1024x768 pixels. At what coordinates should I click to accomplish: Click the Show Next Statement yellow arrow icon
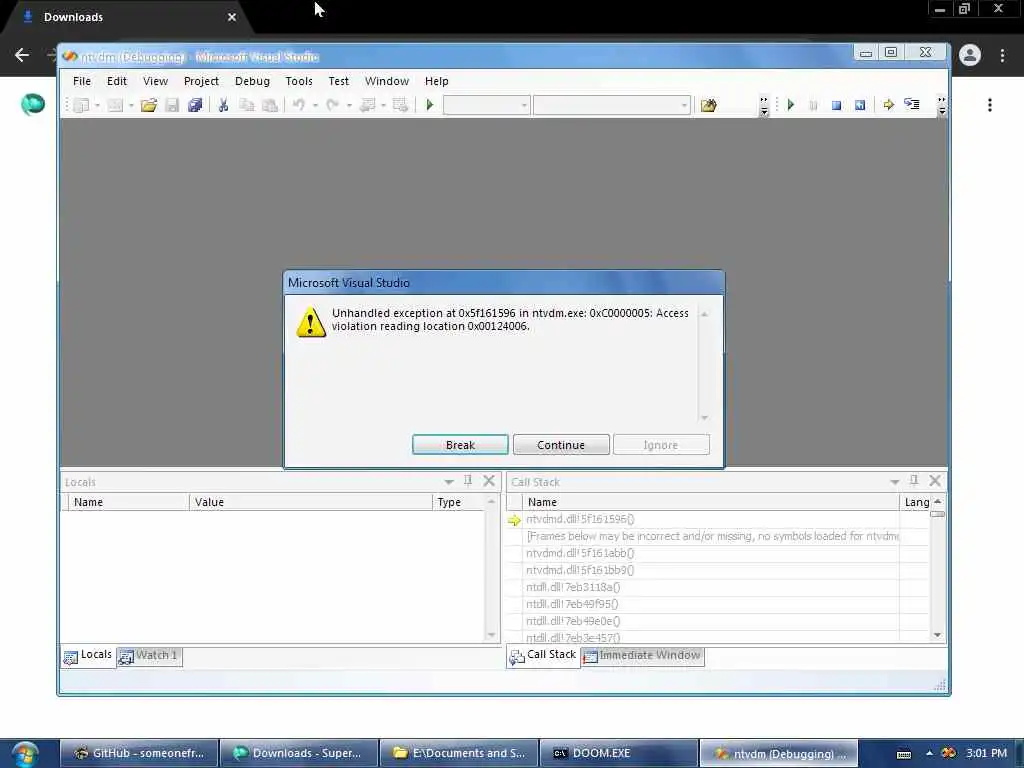pyautogui.click(x=888, y=105)
